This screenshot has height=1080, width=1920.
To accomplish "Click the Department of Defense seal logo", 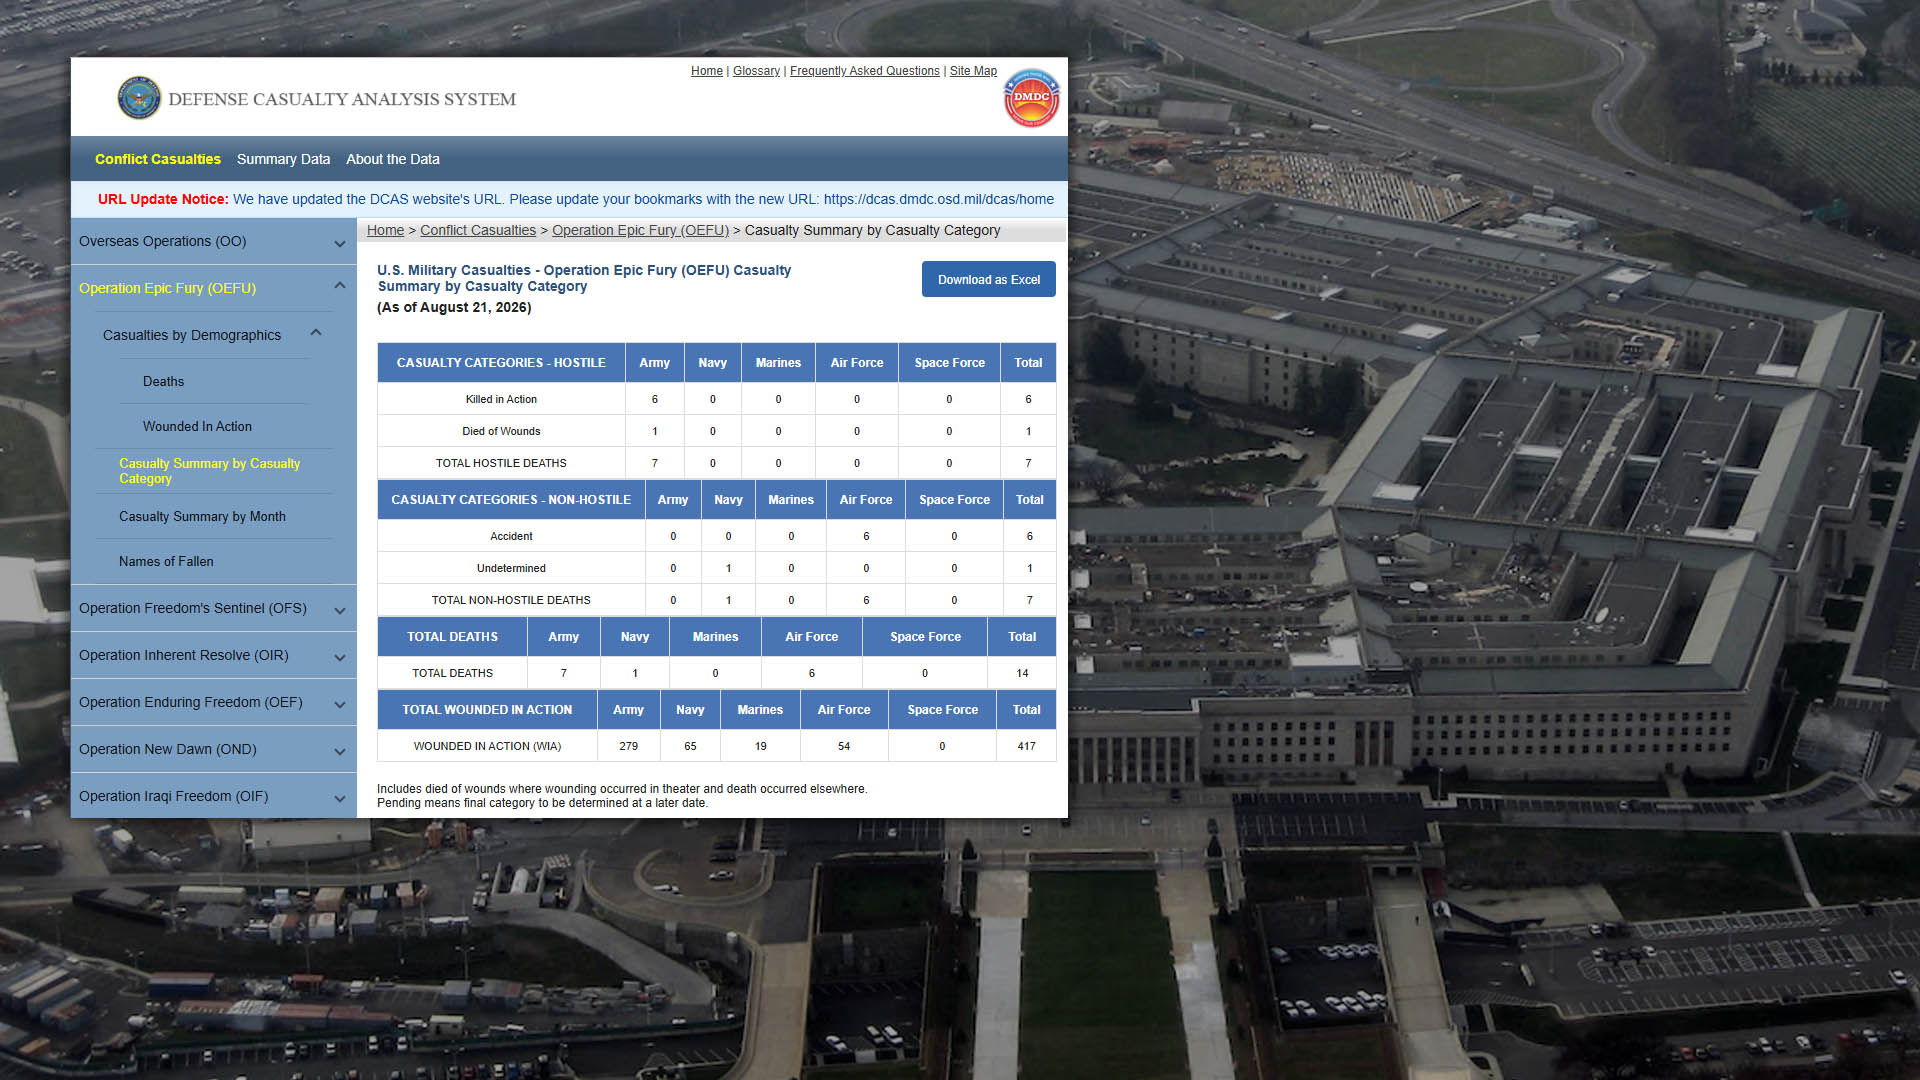I will [x=139, y=98].
